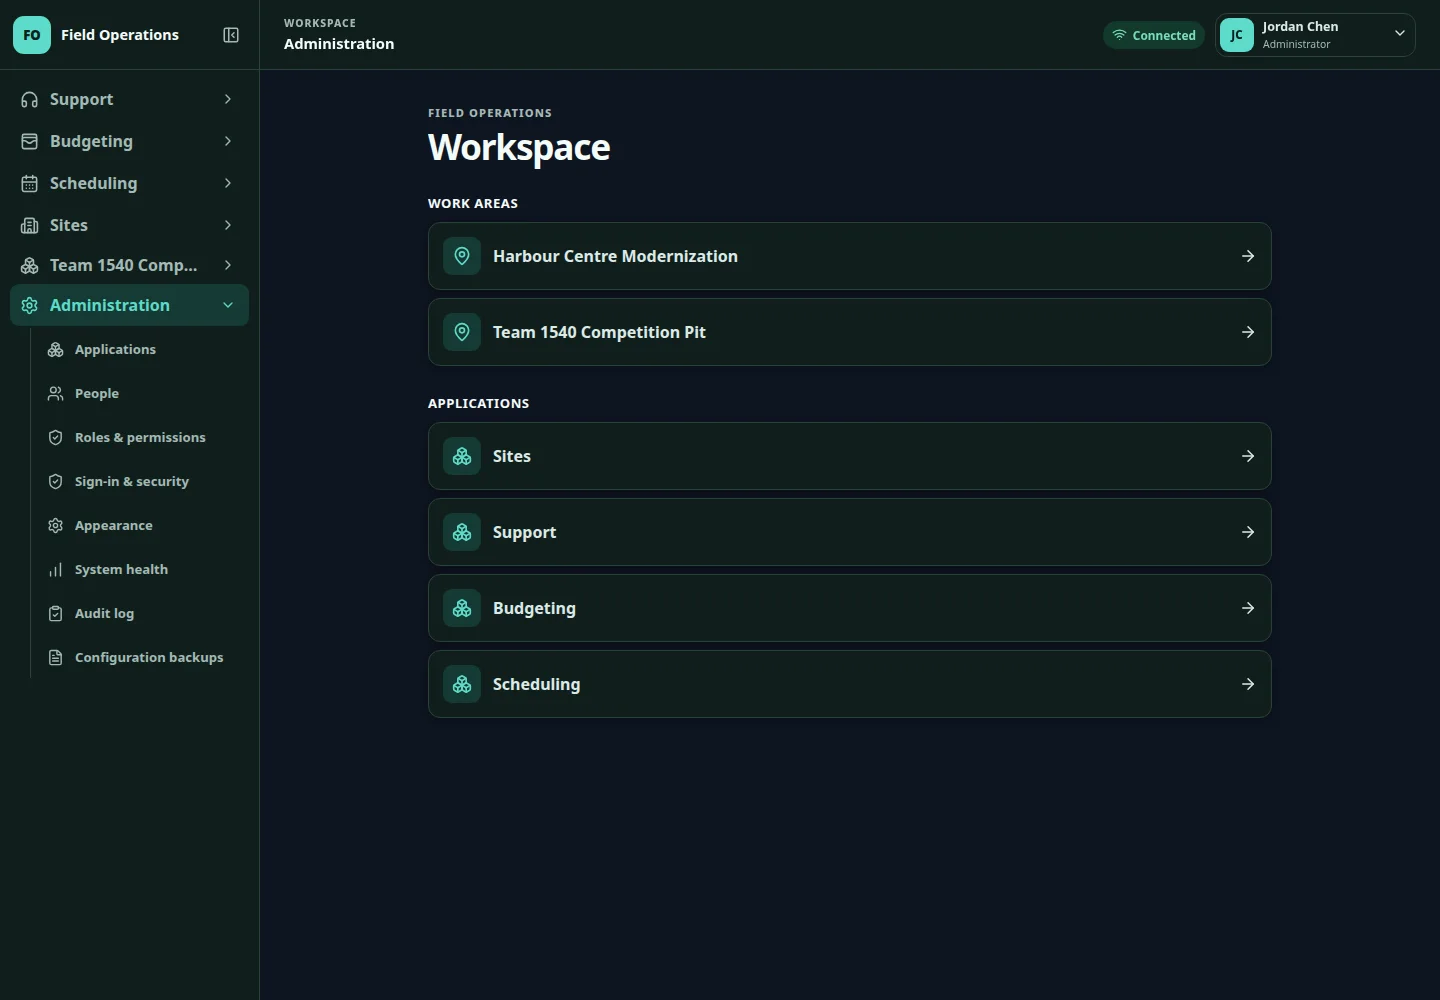The height and width of the screenshot is (1000, 1440).
Task: Expand the Scheduling section chevron
Action: pyautogui.click(x=228, y=183)
